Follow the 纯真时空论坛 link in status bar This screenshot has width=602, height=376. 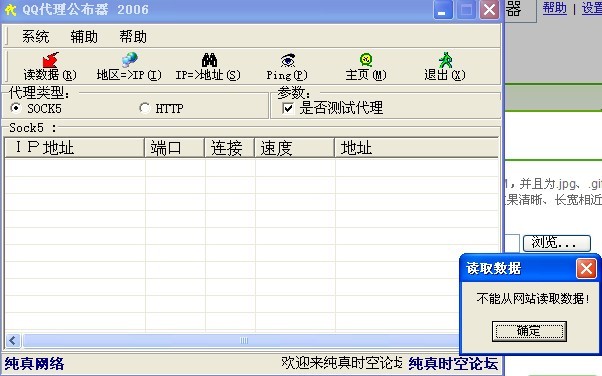453,363
